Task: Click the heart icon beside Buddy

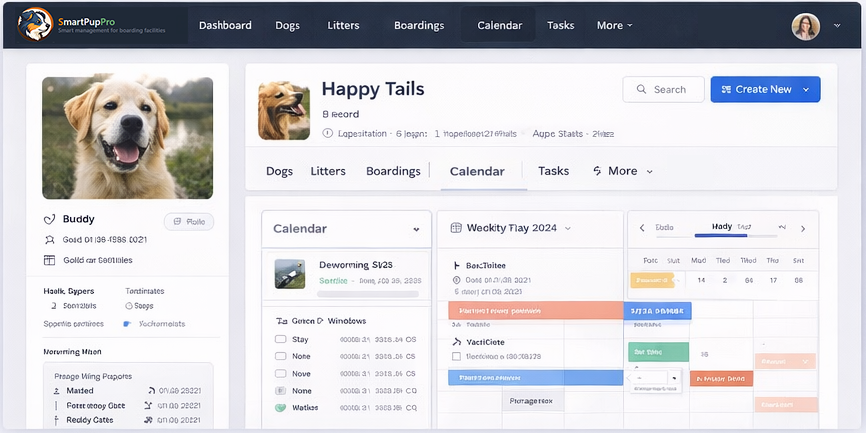Action: (x=49, y=220)
